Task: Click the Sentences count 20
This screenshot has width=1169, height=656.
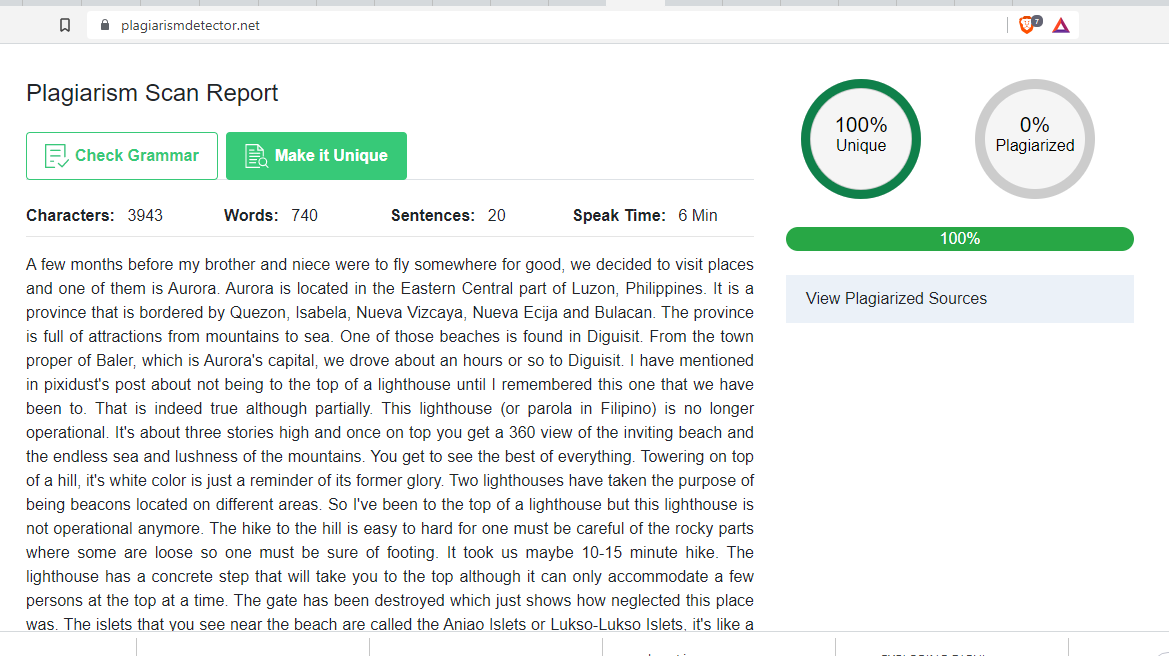Action: [x=497, y=215]
